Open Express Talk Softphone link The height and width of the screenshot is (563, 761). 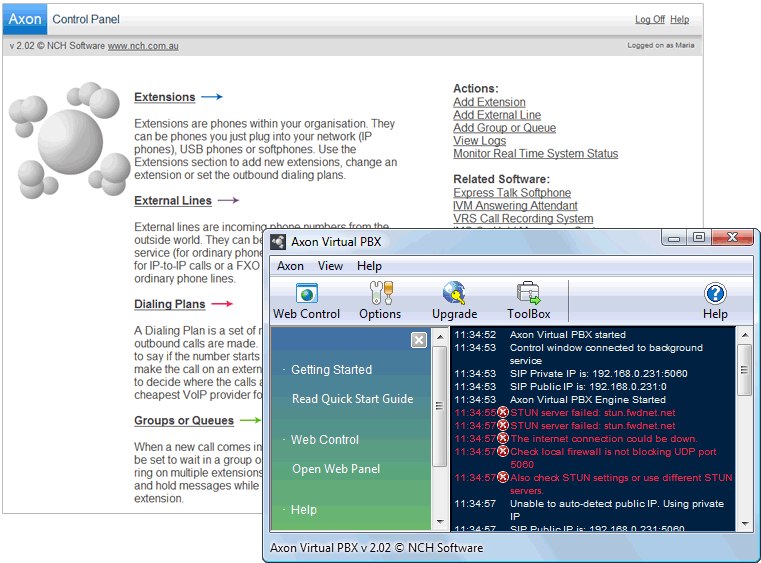512,193
